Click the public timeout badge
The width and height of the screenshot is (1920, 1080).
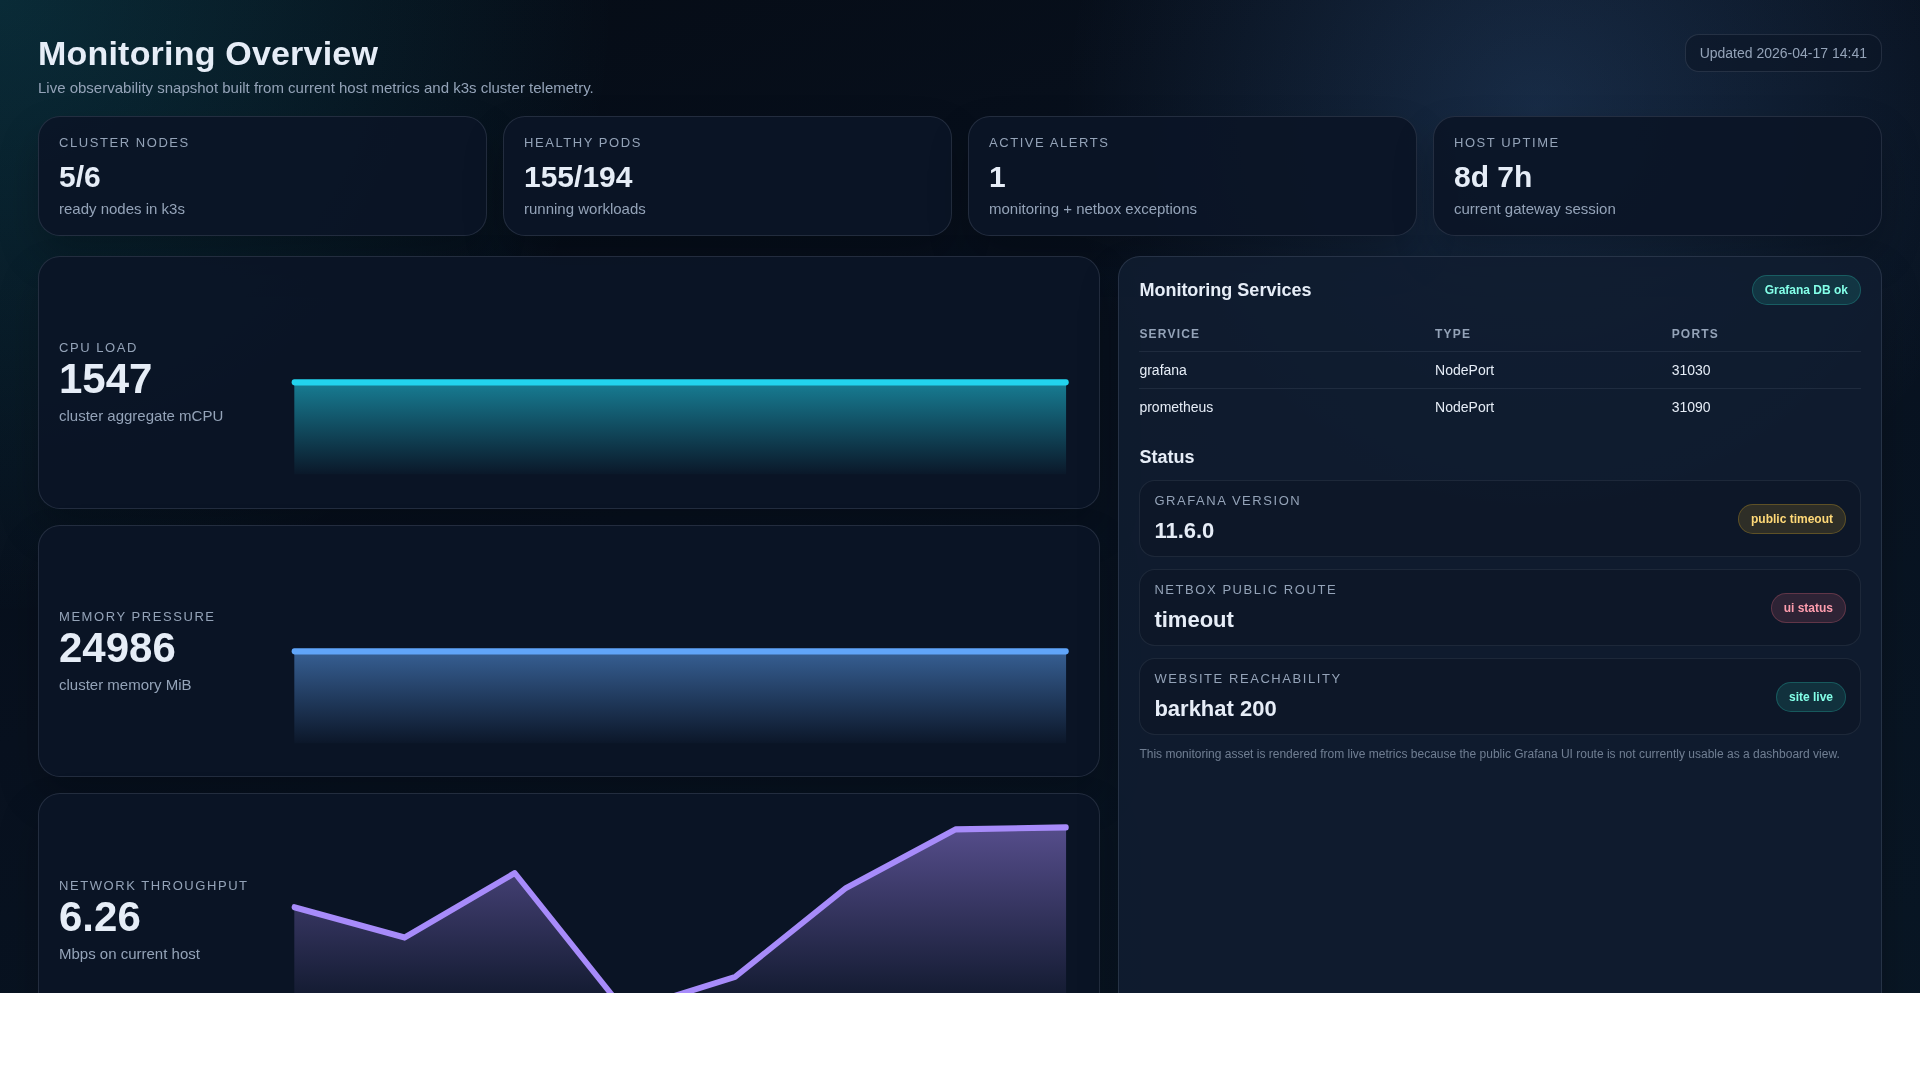pyautogui.click(x=1791, y=518)
